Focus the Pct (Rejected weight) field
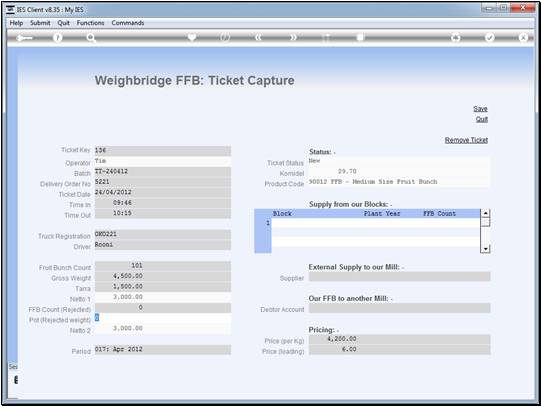 coord(163,318)
